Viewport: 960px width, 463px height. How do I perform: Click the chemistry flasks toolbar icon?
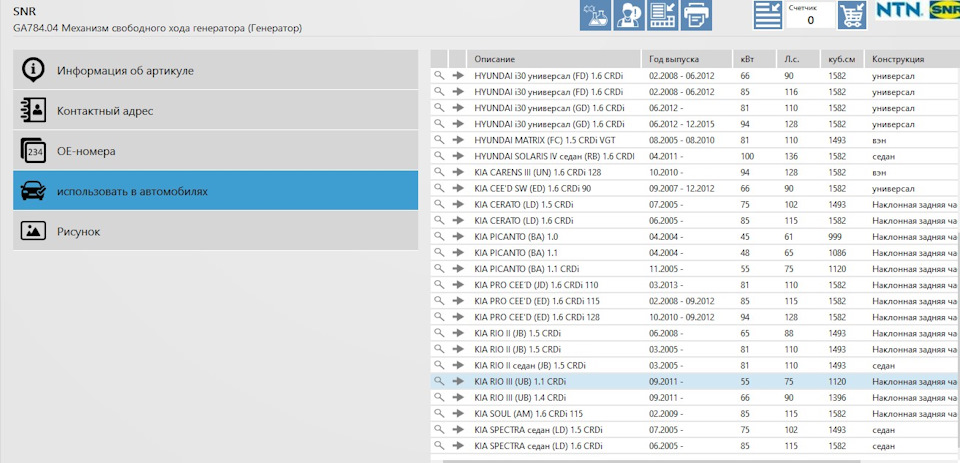pos(596,15)
